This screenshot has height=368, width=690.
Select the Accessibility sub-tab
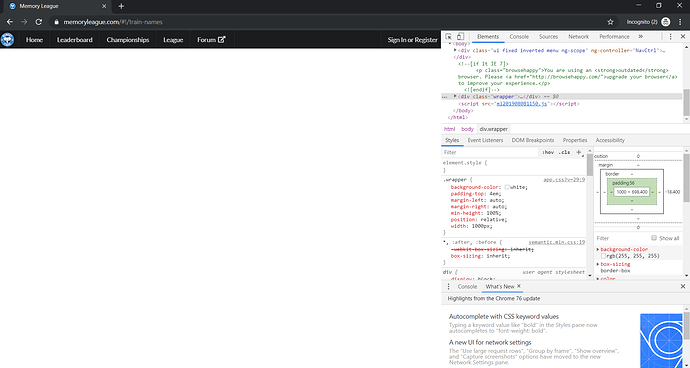click(x=610, y=140)
